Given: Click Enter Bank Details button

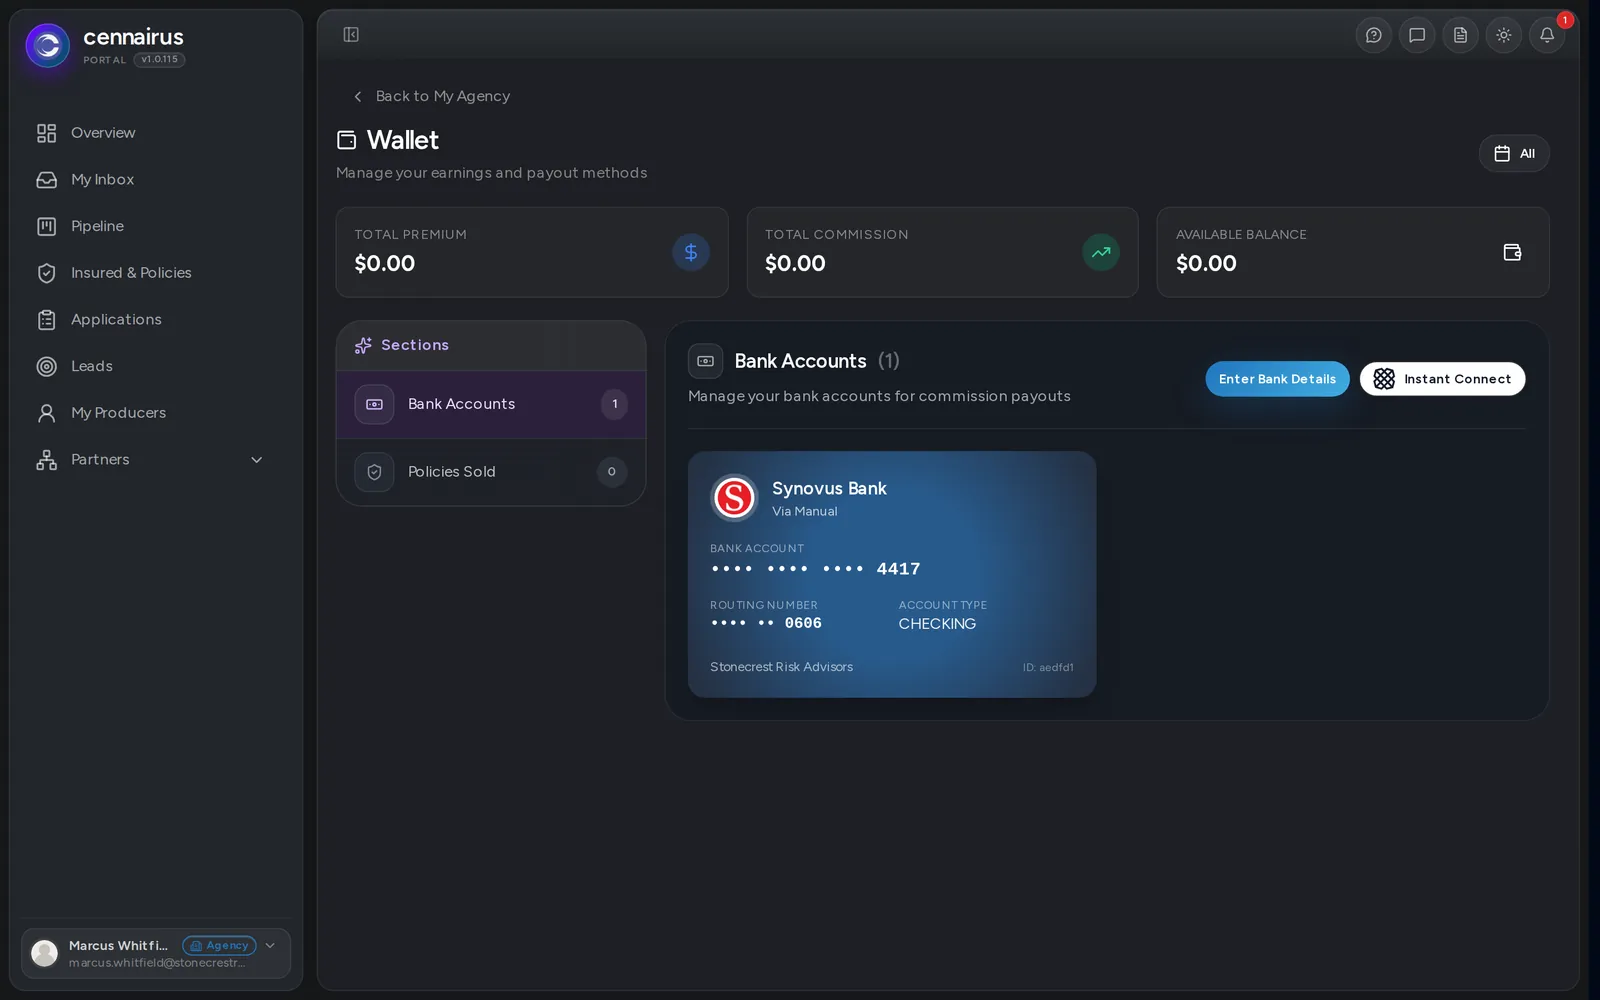Looking at the screenshot, I should click(1277, 379).
